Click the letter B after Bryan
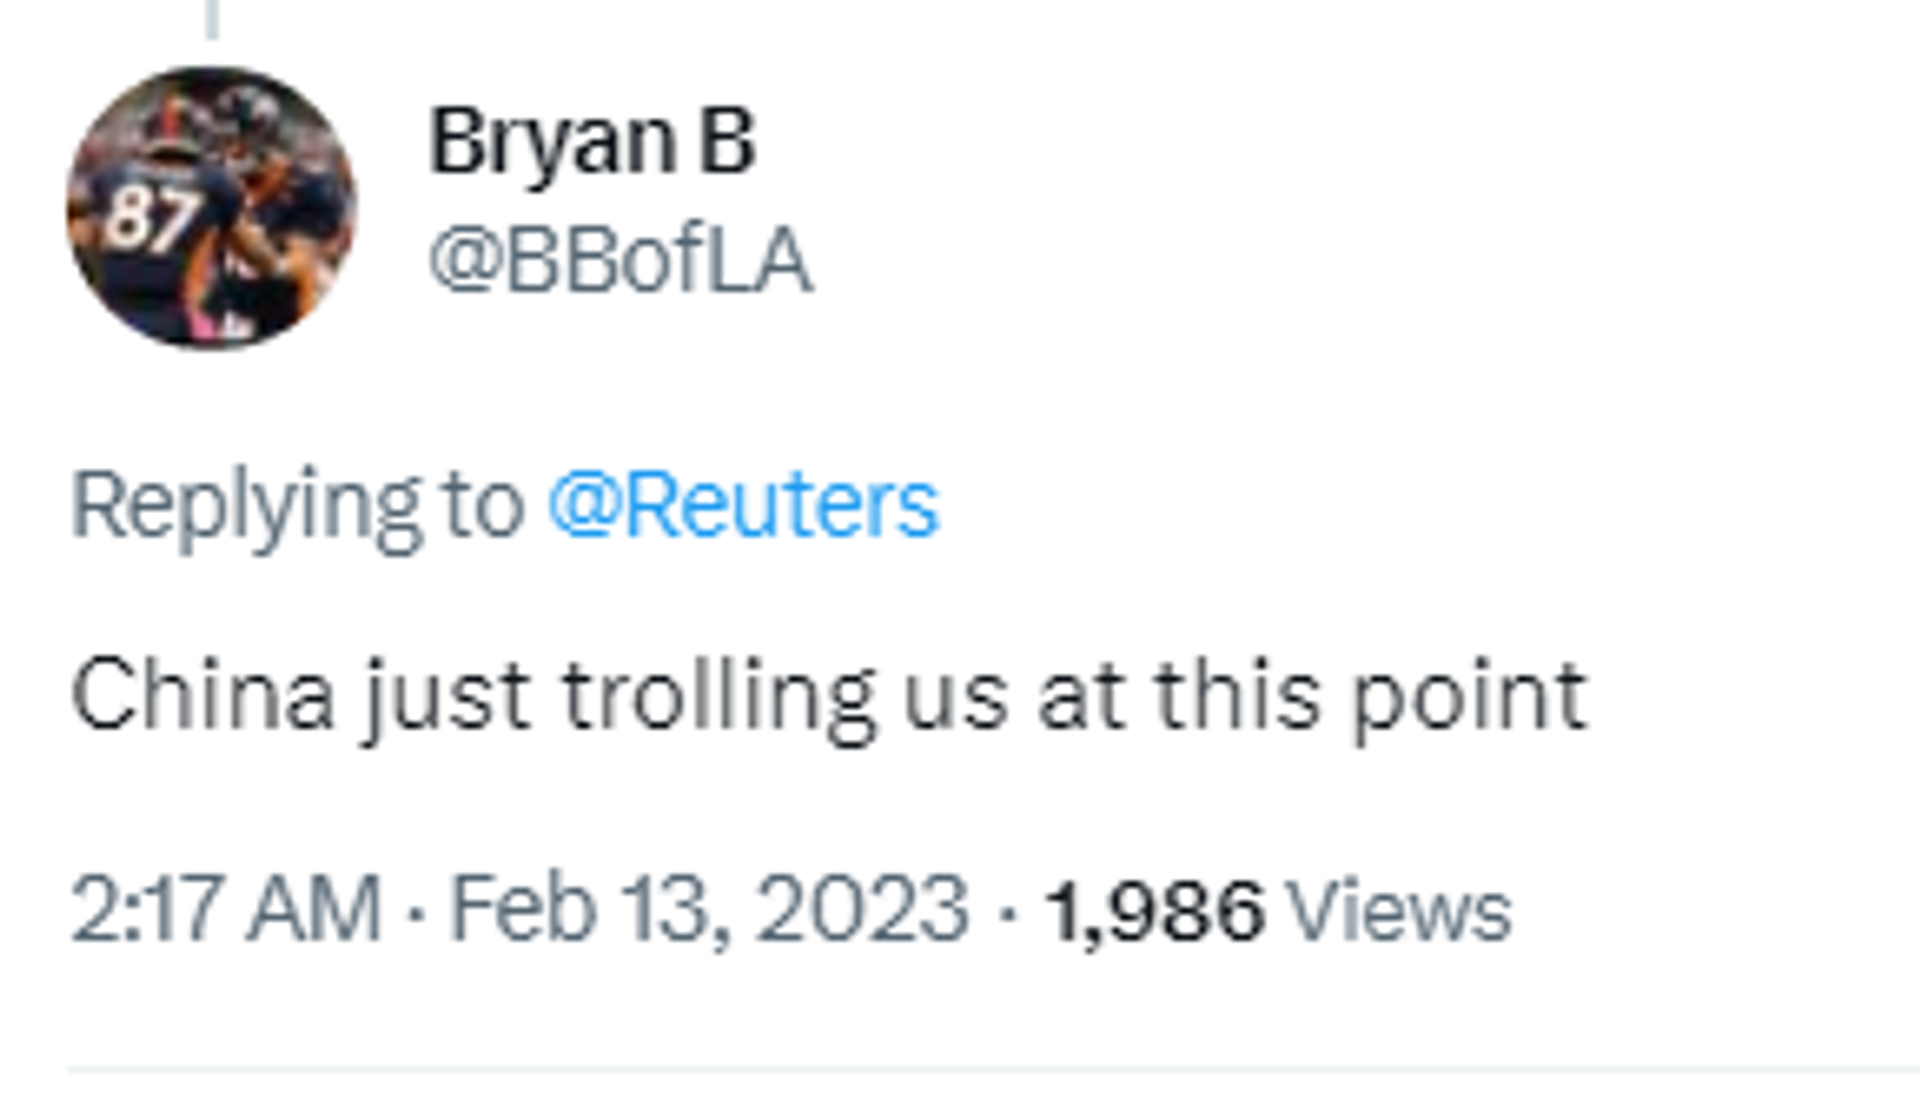Screen dimensions: 1920x1099 (727, 141)
